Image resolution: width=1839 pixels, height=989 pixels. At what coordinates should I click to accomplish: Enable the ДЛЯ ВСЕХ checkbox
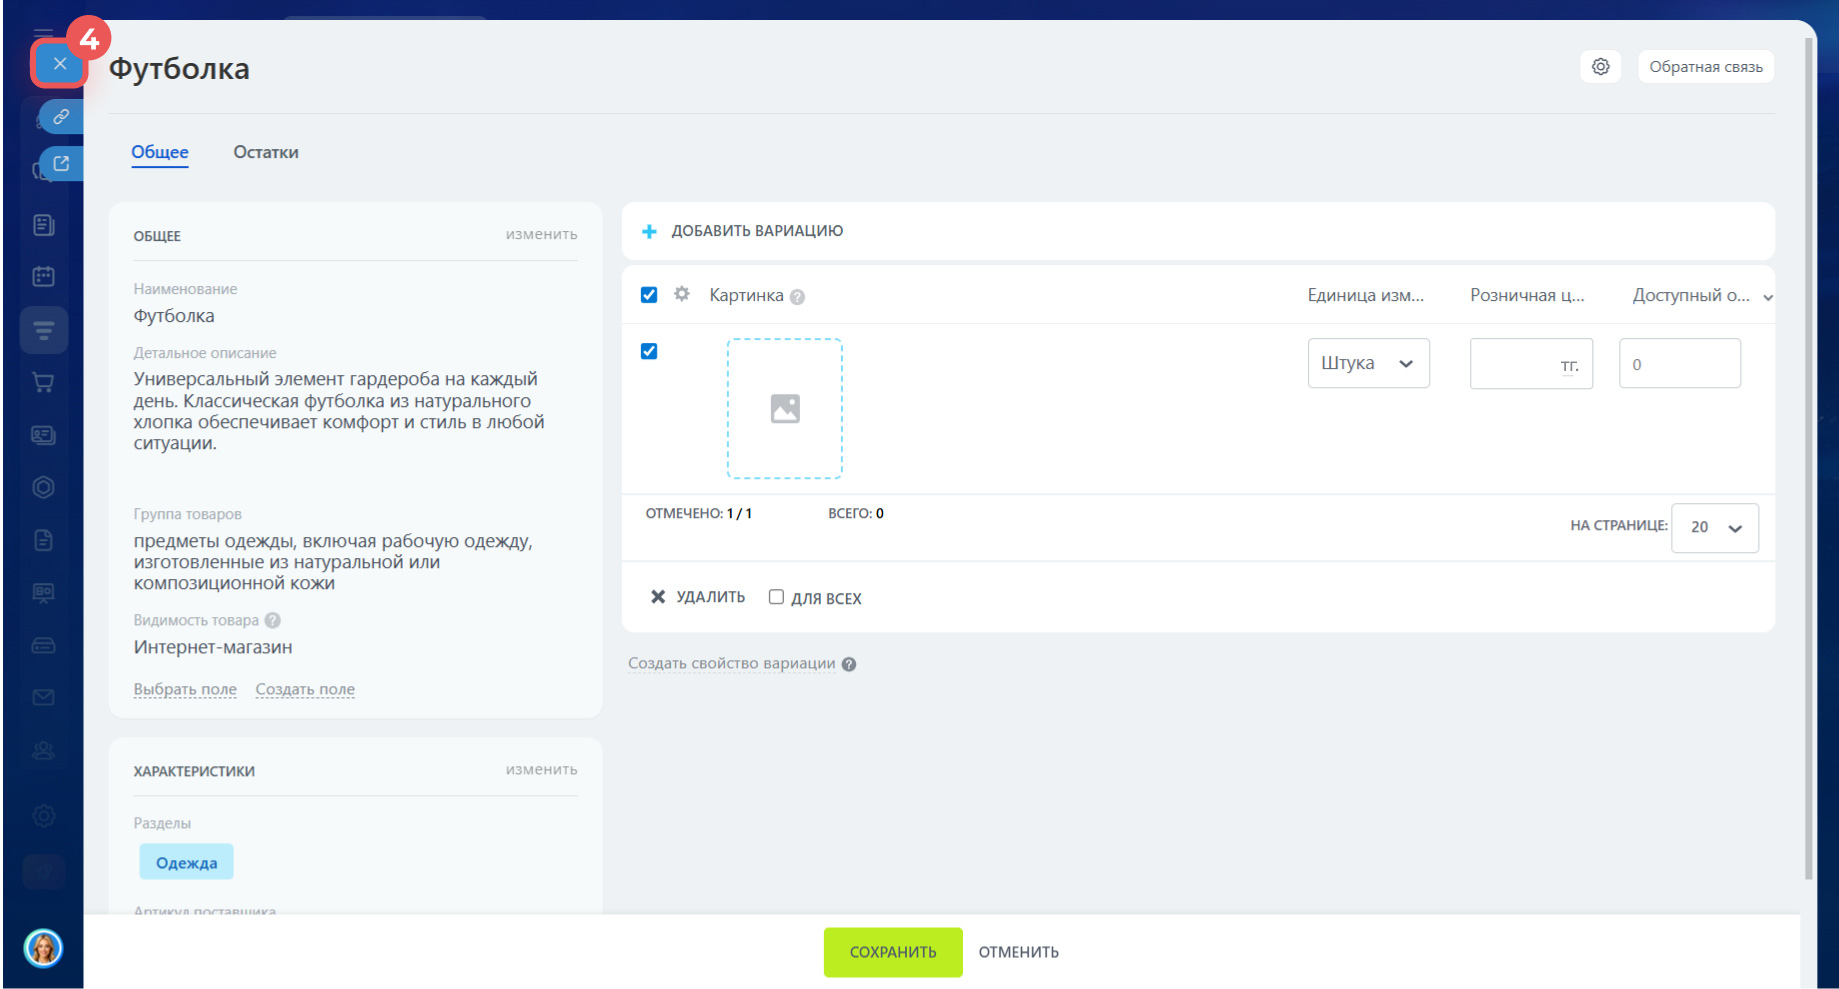(x=776, y=597)
